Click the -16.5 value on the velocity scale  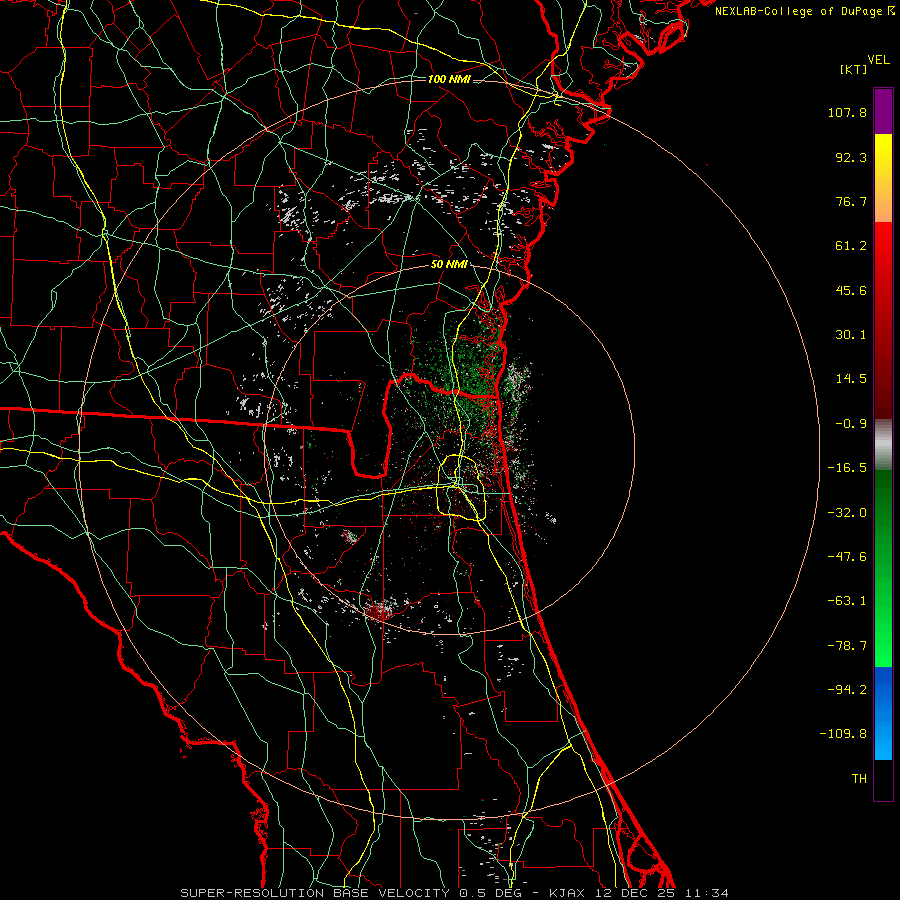coord(847,468)
